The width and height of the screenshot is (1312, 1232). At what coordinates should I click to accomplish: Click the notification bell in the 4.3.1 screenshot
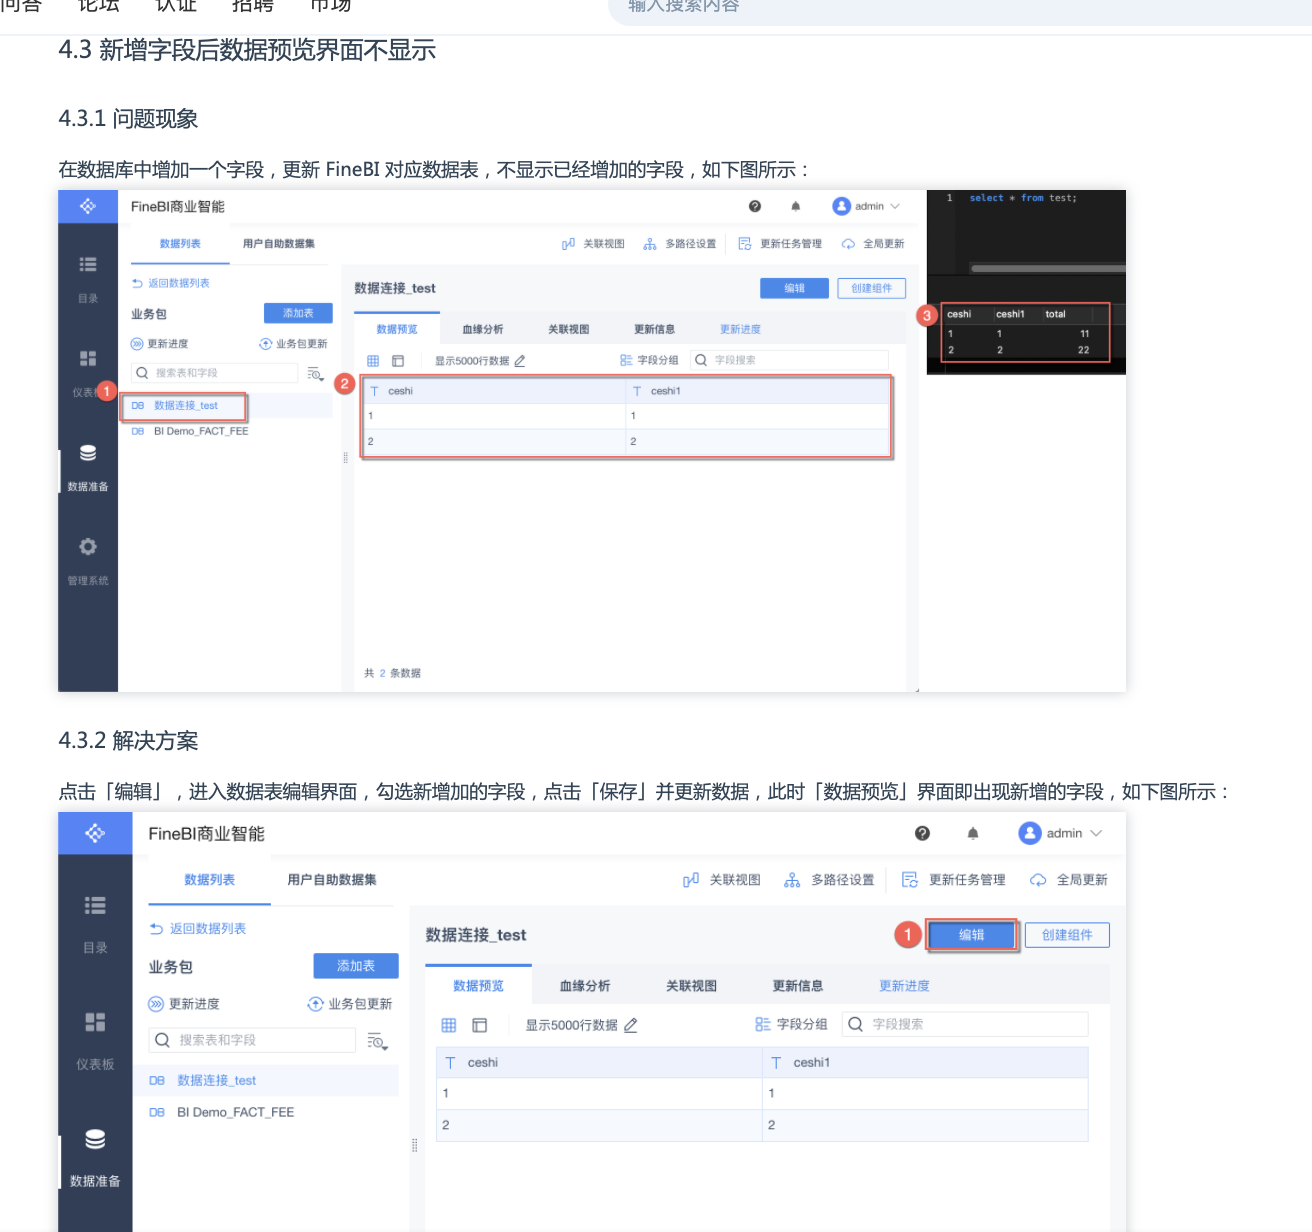[x=796, y=206]
